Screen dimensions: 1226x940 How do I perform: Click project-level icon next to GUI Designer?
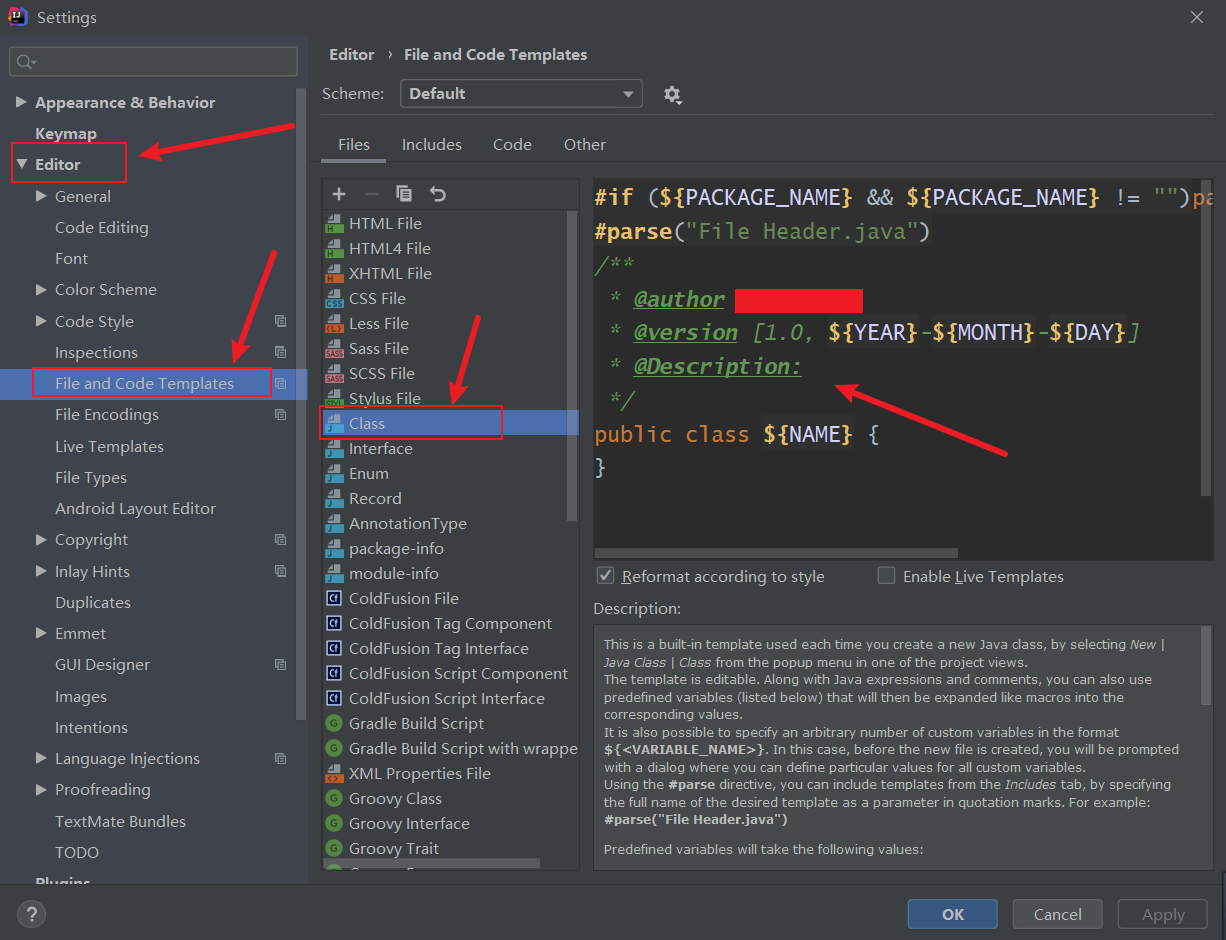[x=280, y=664]
